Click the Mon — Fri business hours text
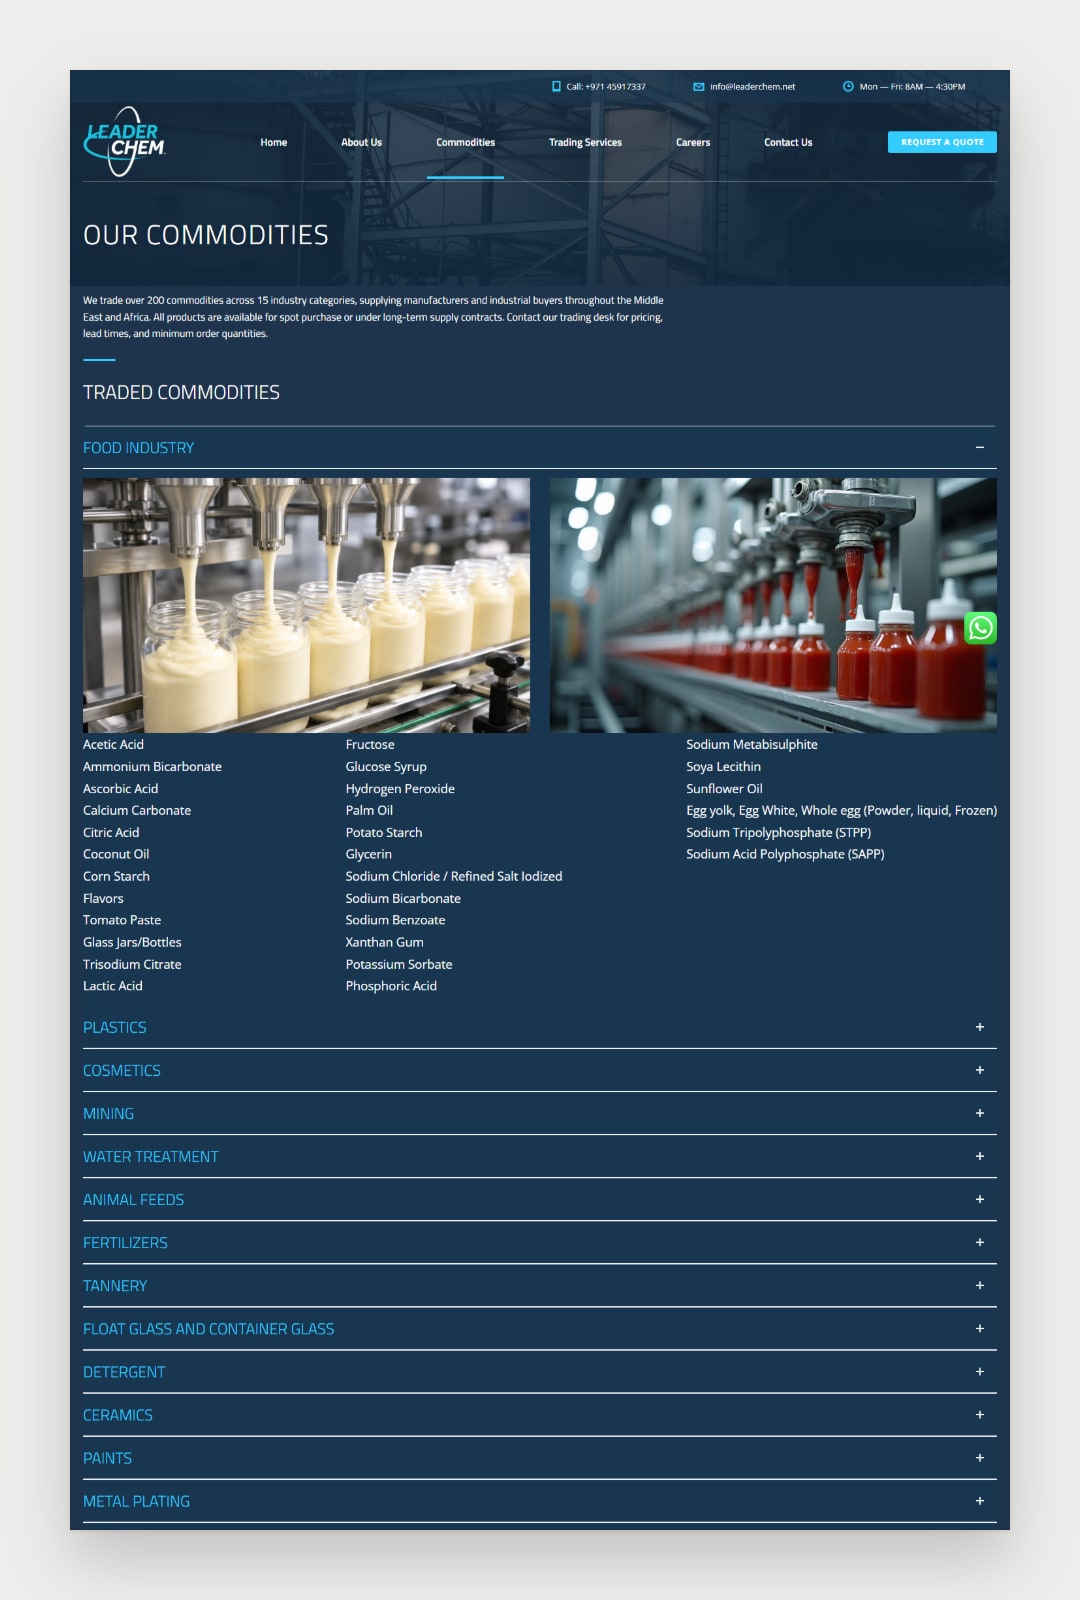The image size is (1080, 1600). click(x=912, y=87)
